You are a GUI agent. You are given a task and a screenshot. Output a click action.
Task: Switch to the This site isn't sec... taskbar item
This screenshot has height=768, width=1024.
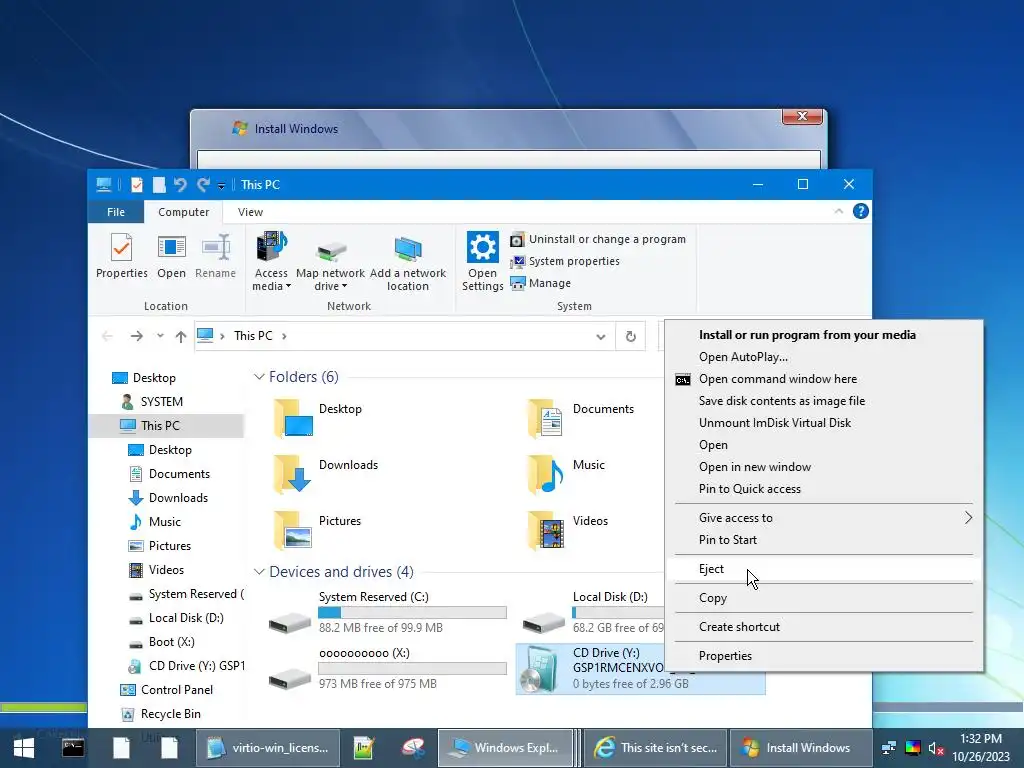pos(656,748)
